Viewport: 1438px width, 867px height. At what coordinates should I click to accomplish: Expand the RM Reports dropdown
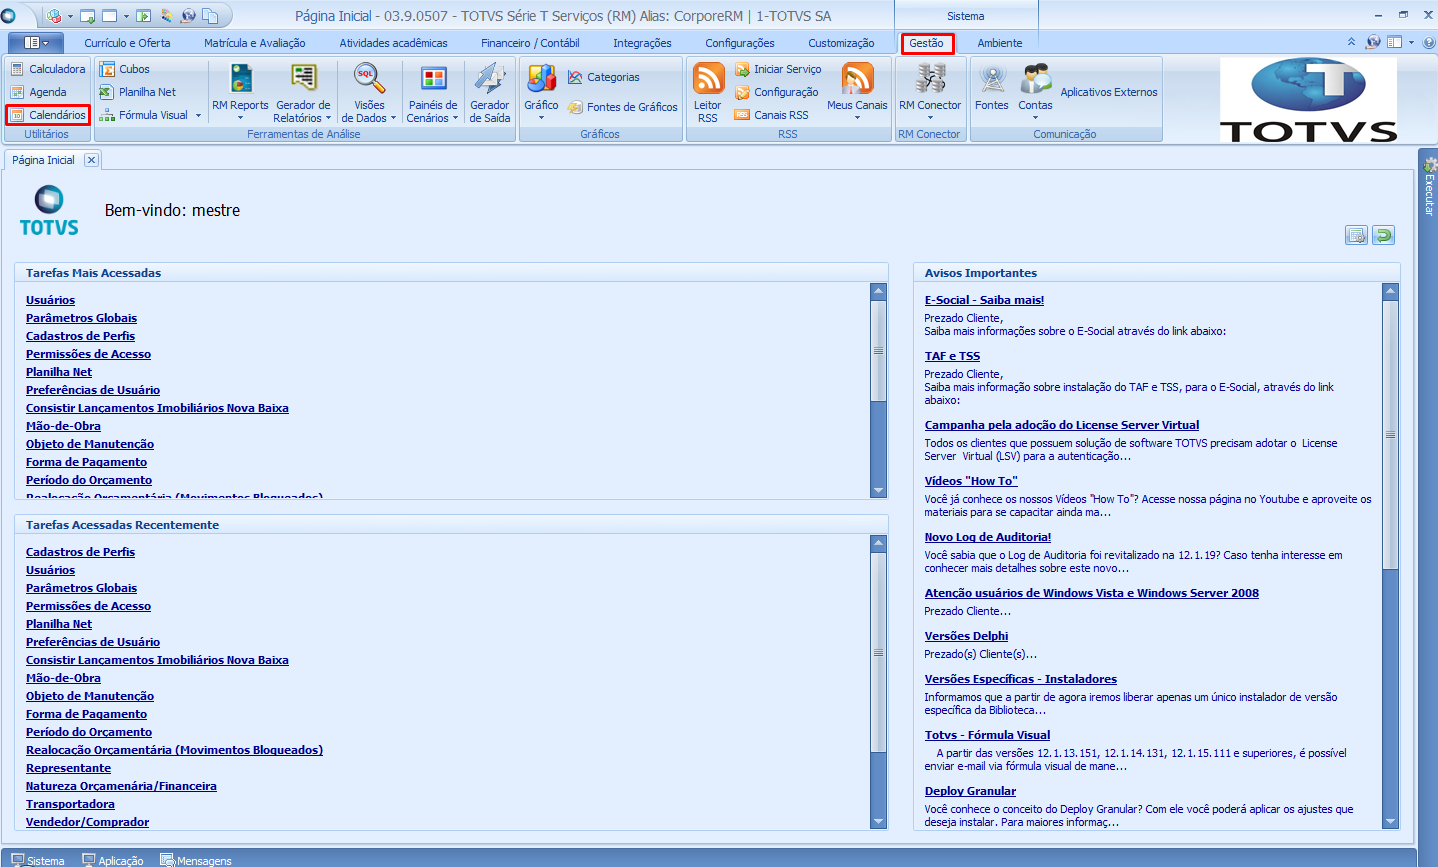[240, 118]
